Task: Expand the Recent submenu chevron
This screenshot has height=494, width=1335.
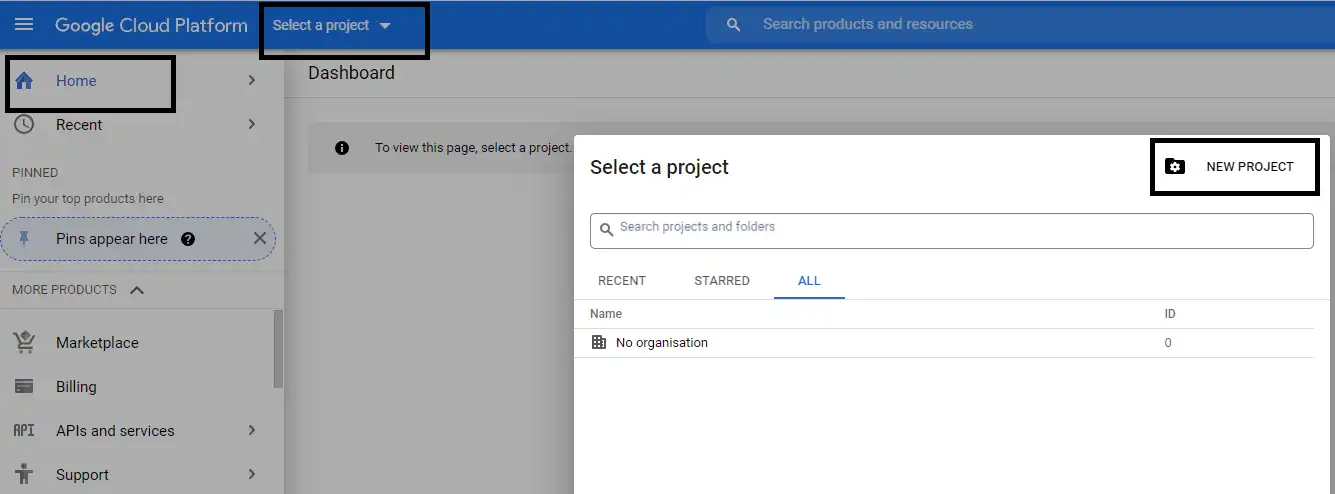Action: pyautogui.click(x=252, y=125)
